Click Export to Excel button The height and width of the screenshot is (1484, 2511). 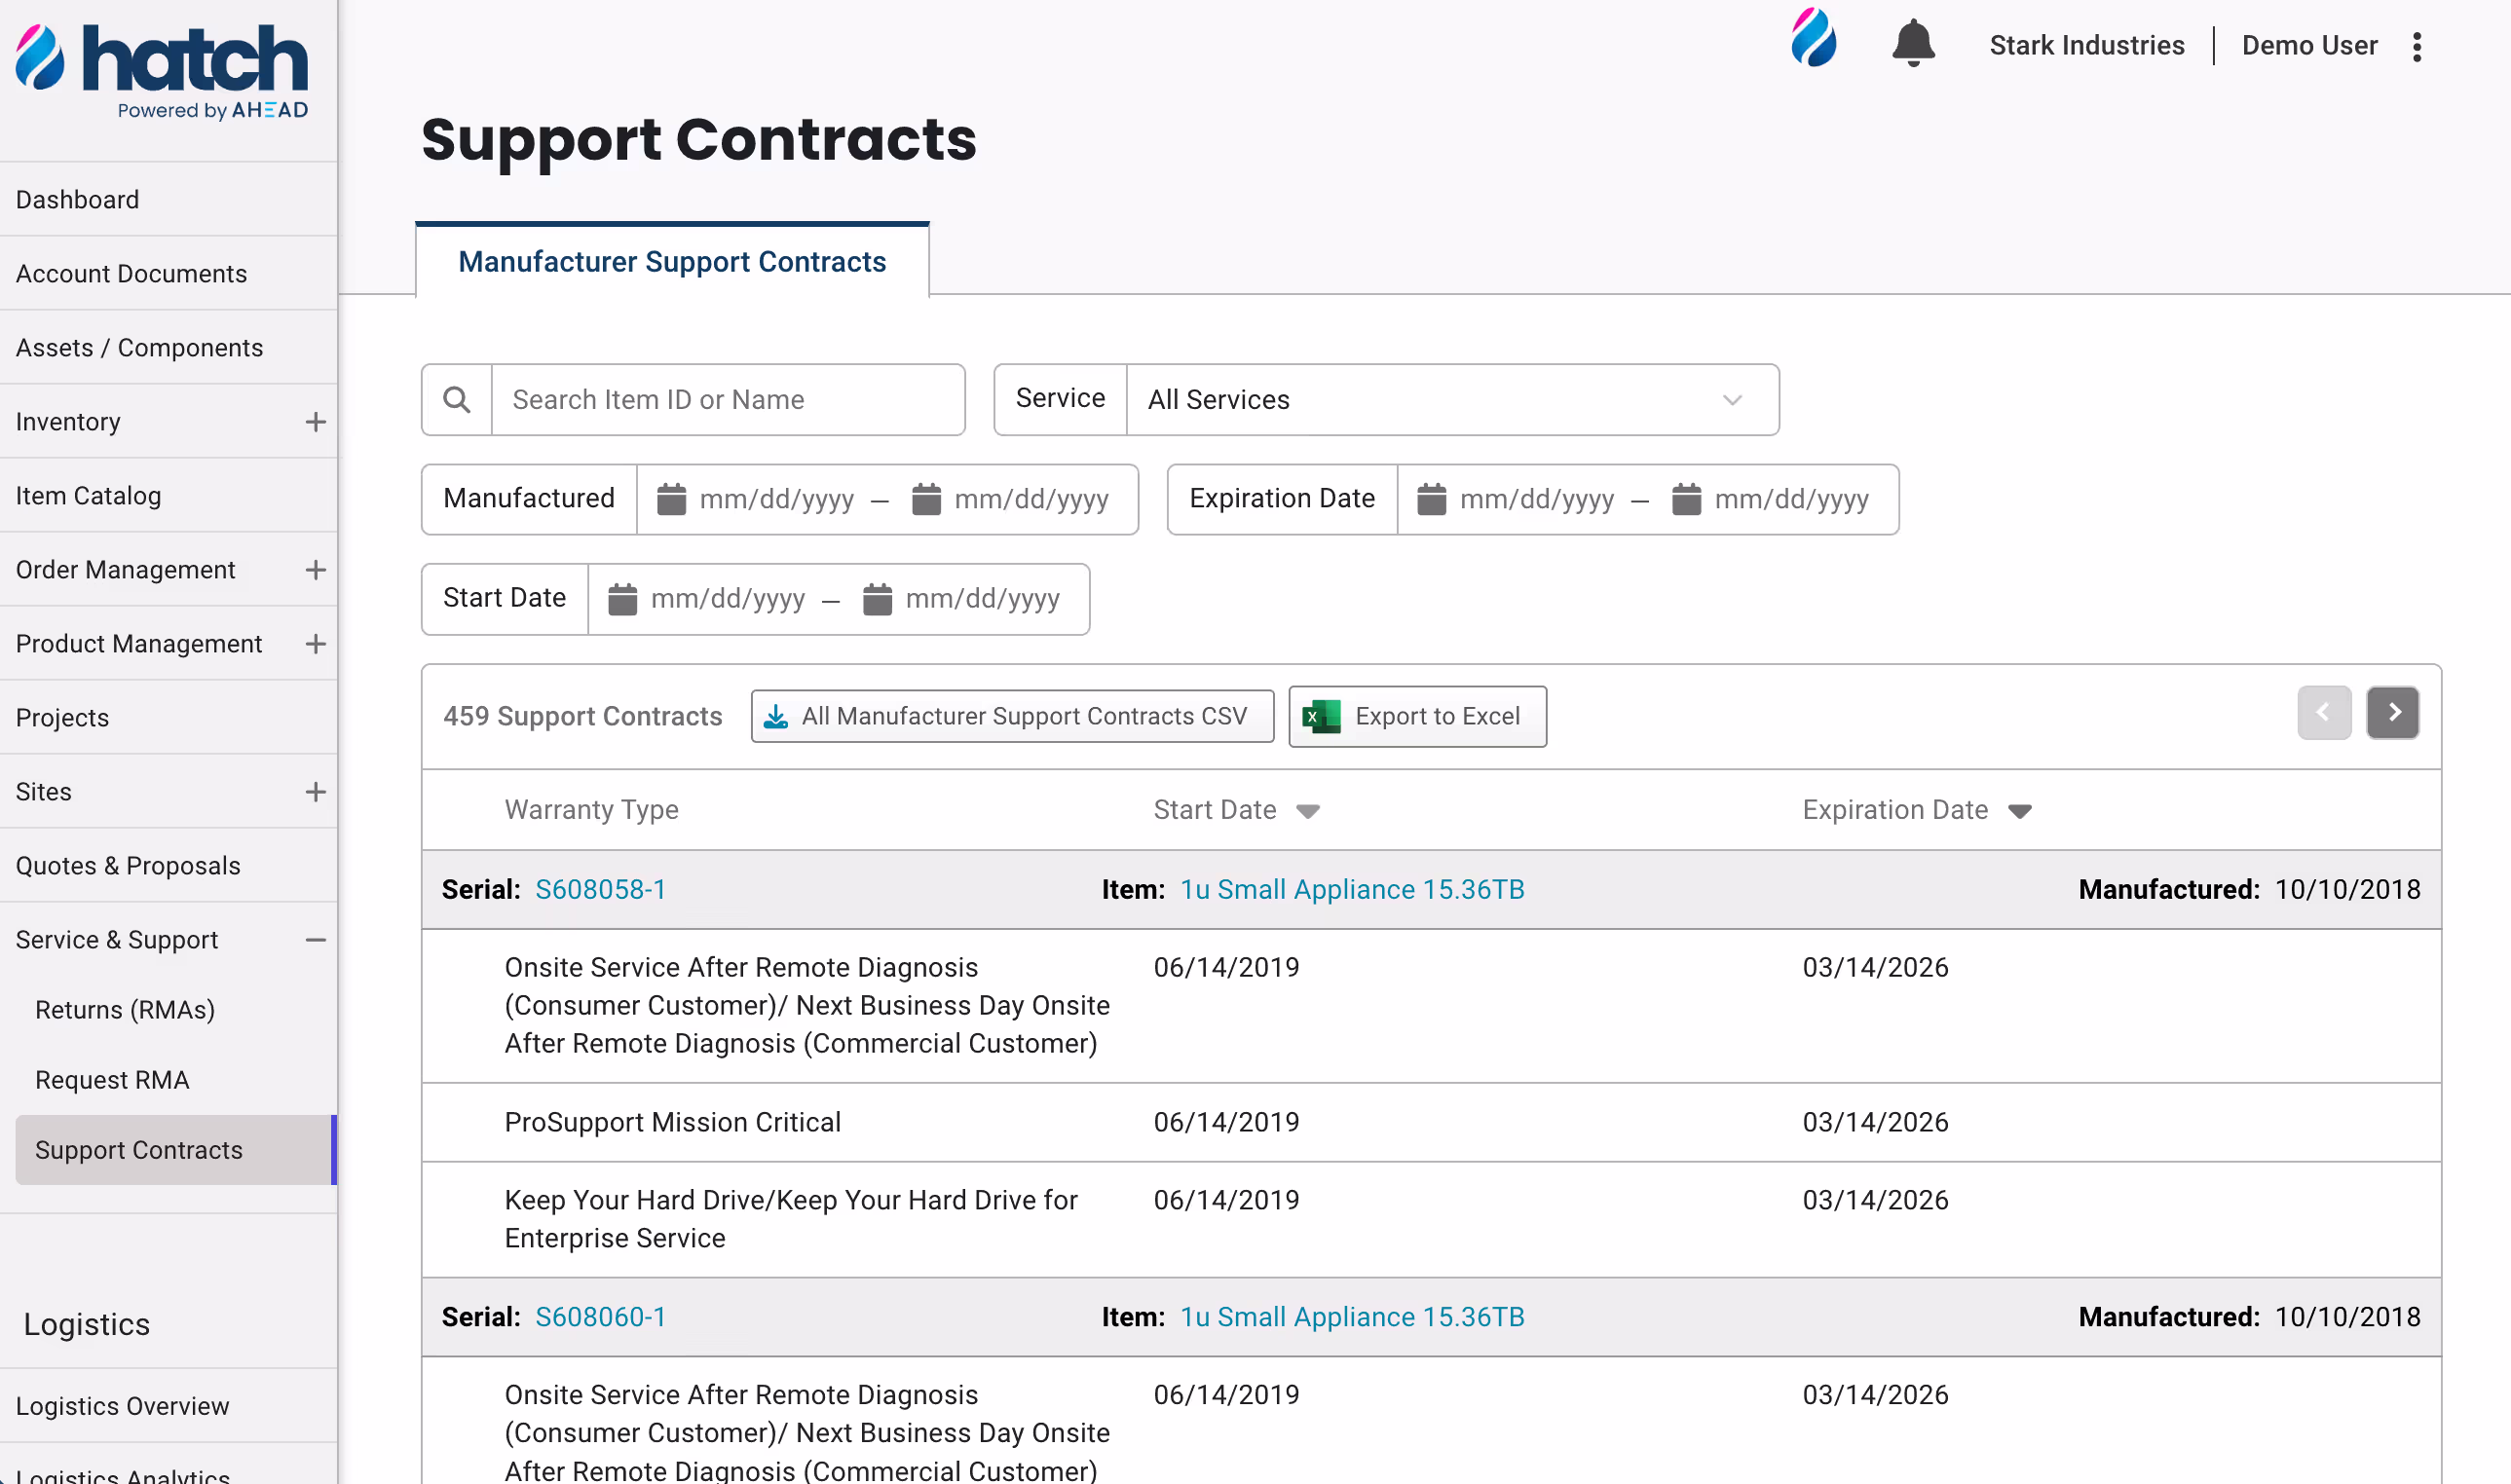[x=1417, y=716]
